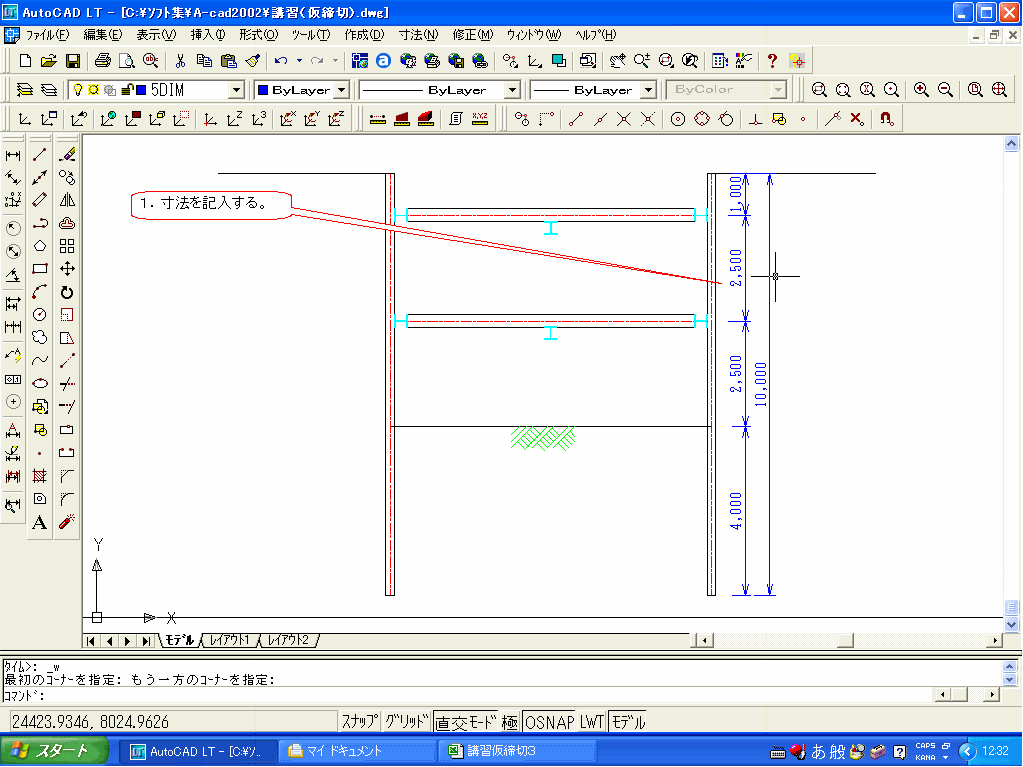Switch to the レイアウト2 tab

(x=288, y=640)
